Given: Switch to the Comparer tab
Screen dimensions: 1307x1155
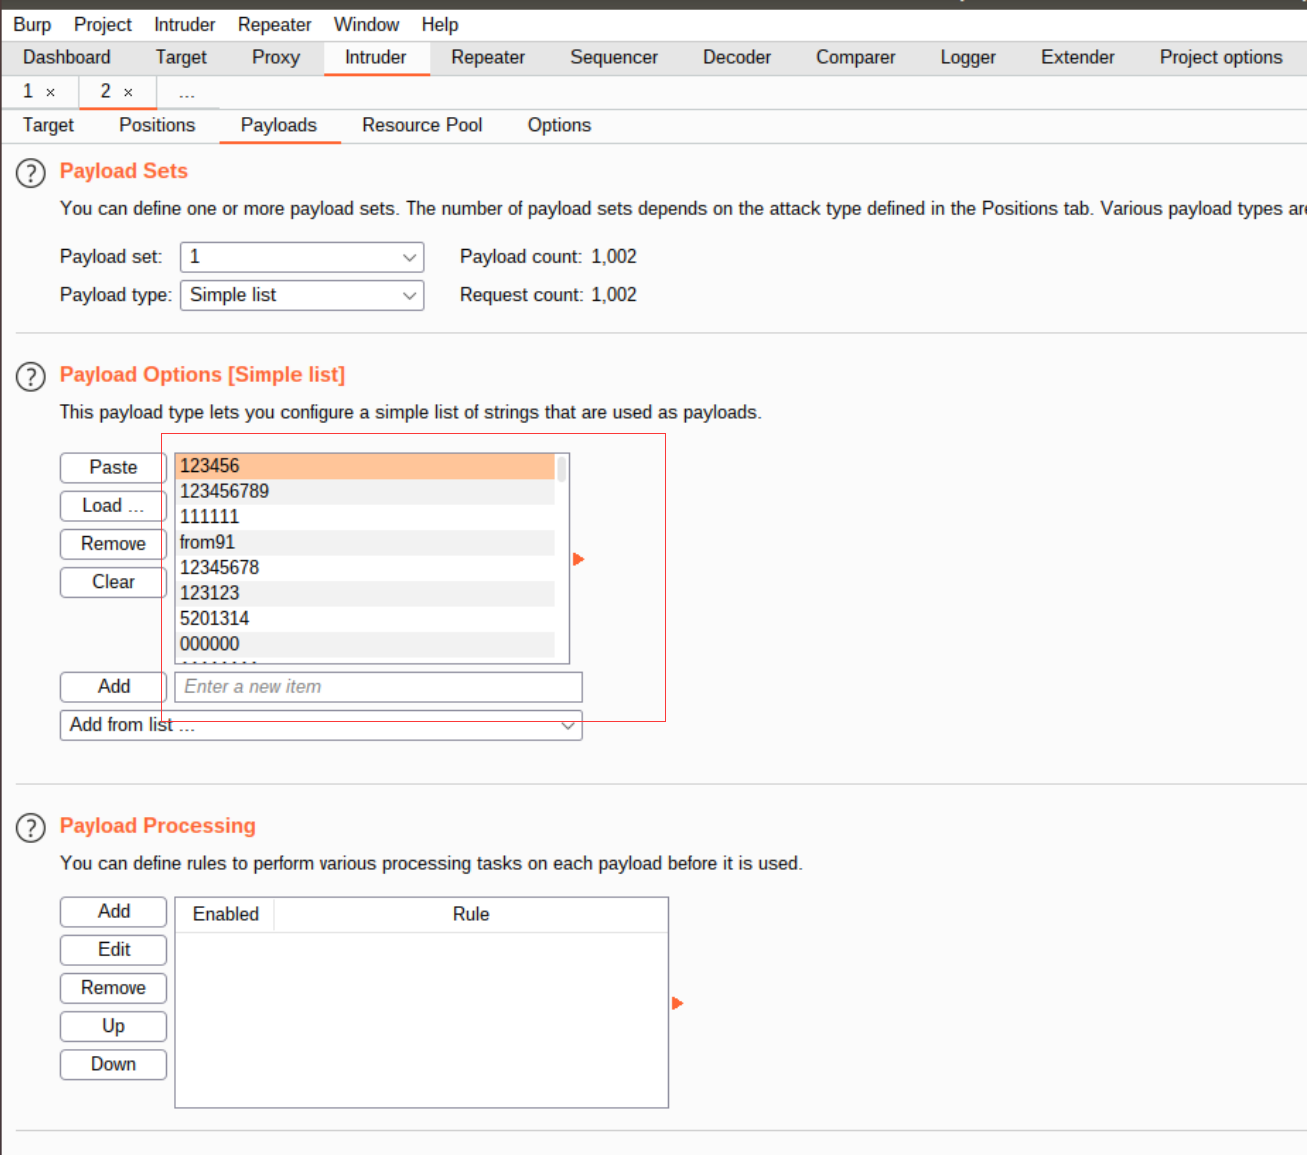Looking at the screenshot, I should click(x=856, y=58).
